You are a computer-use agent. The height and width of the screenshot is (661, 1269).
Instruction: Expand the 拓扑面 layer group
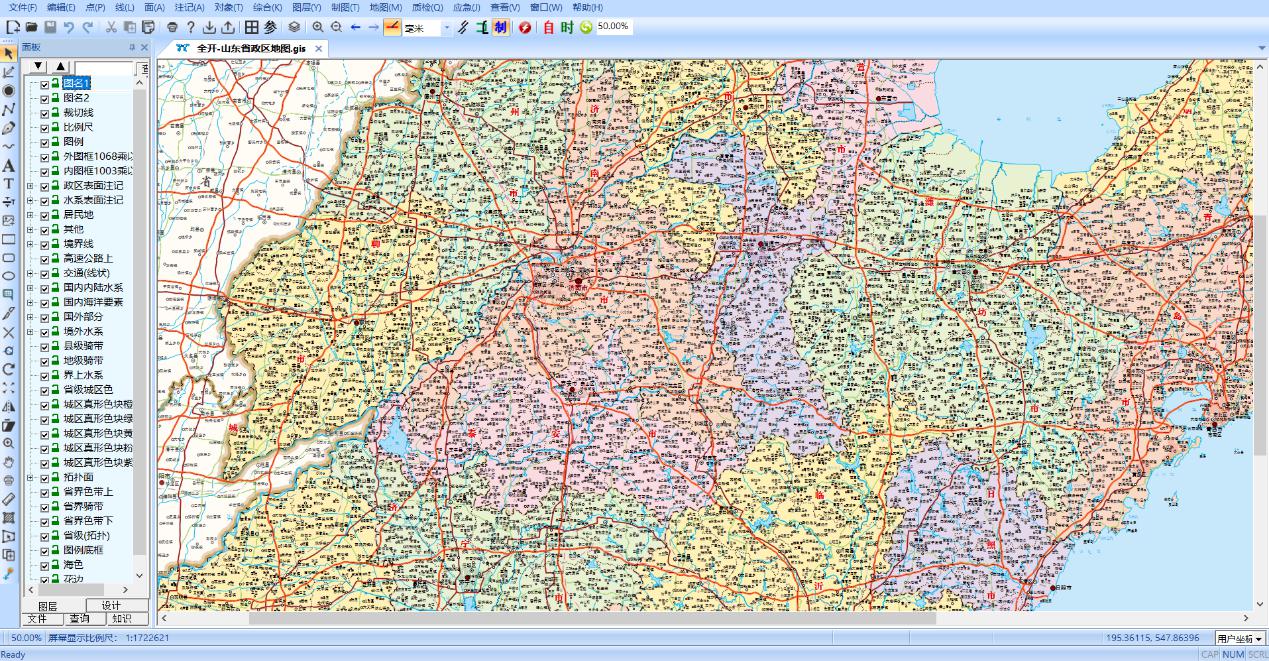click(x=30, y=478)
